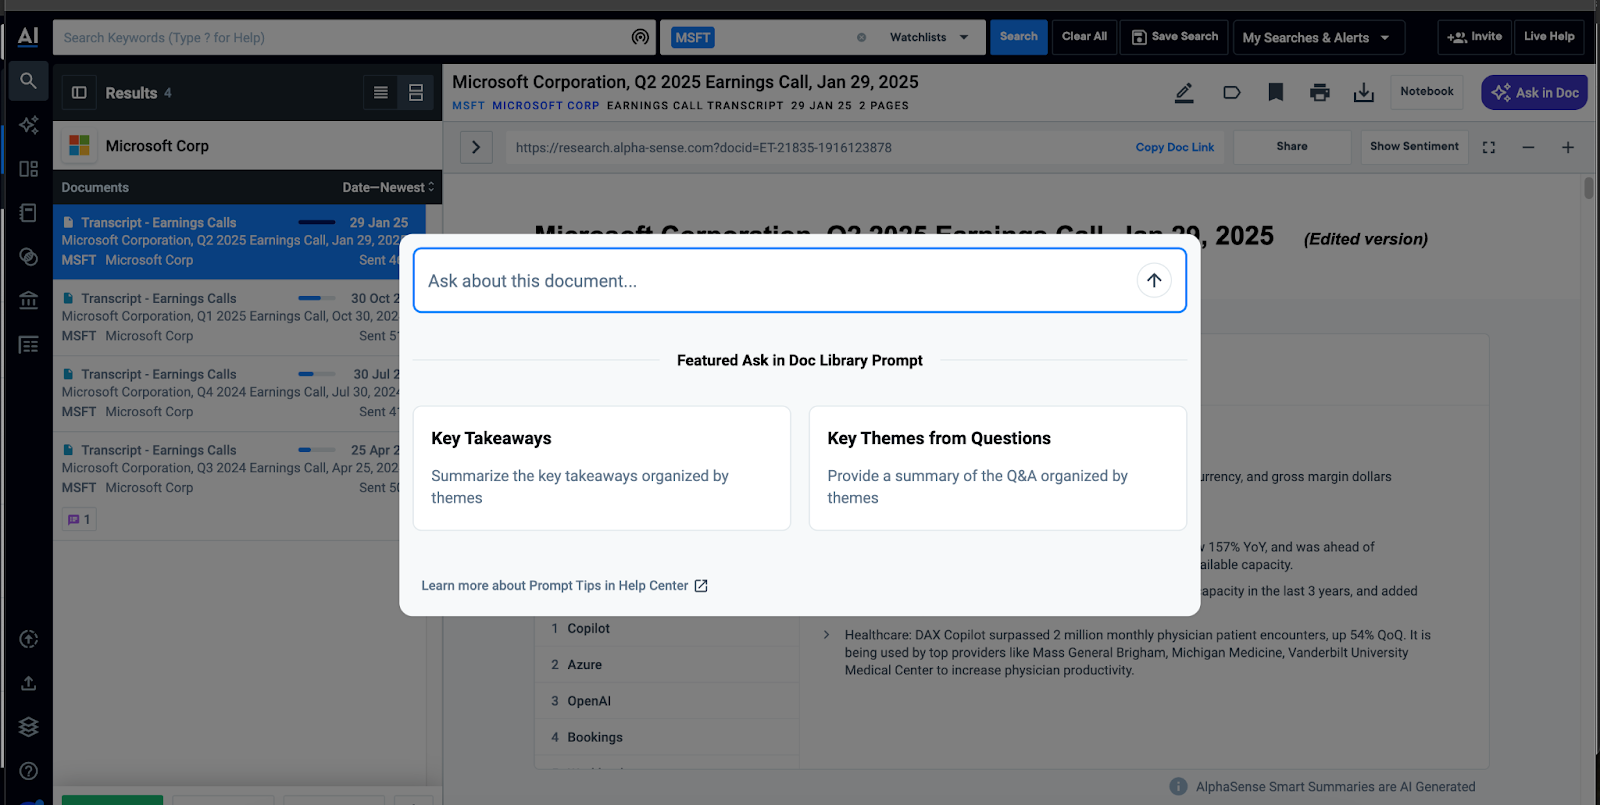Expand the collapsed panel arrow beside URL

coord(476,147)
